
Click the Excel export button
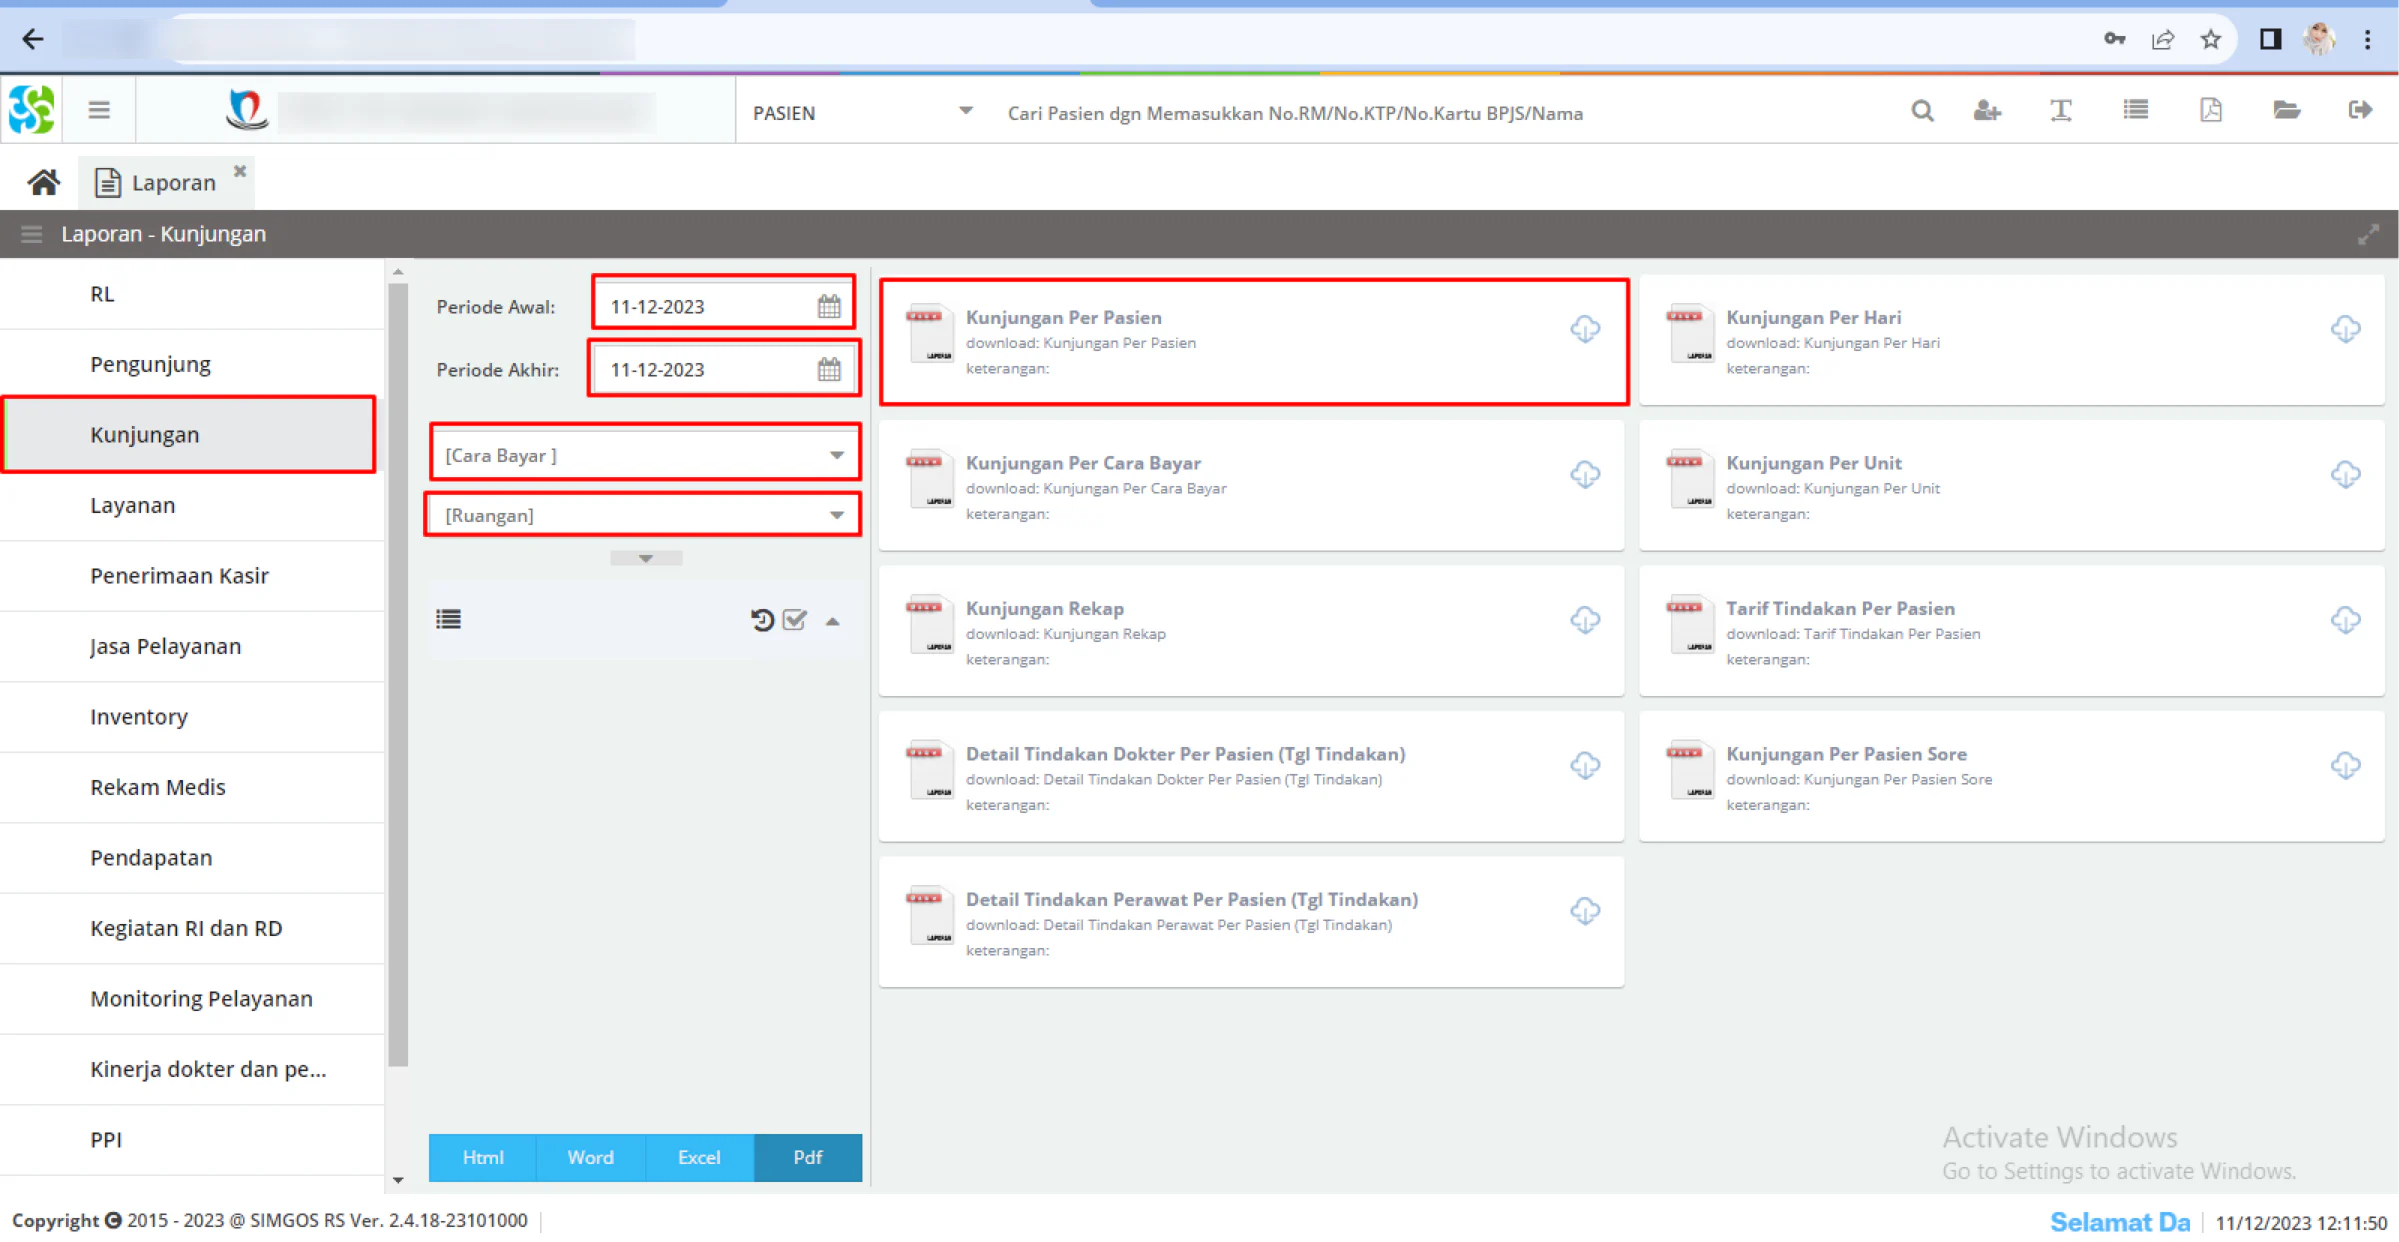pos(699,1158)
